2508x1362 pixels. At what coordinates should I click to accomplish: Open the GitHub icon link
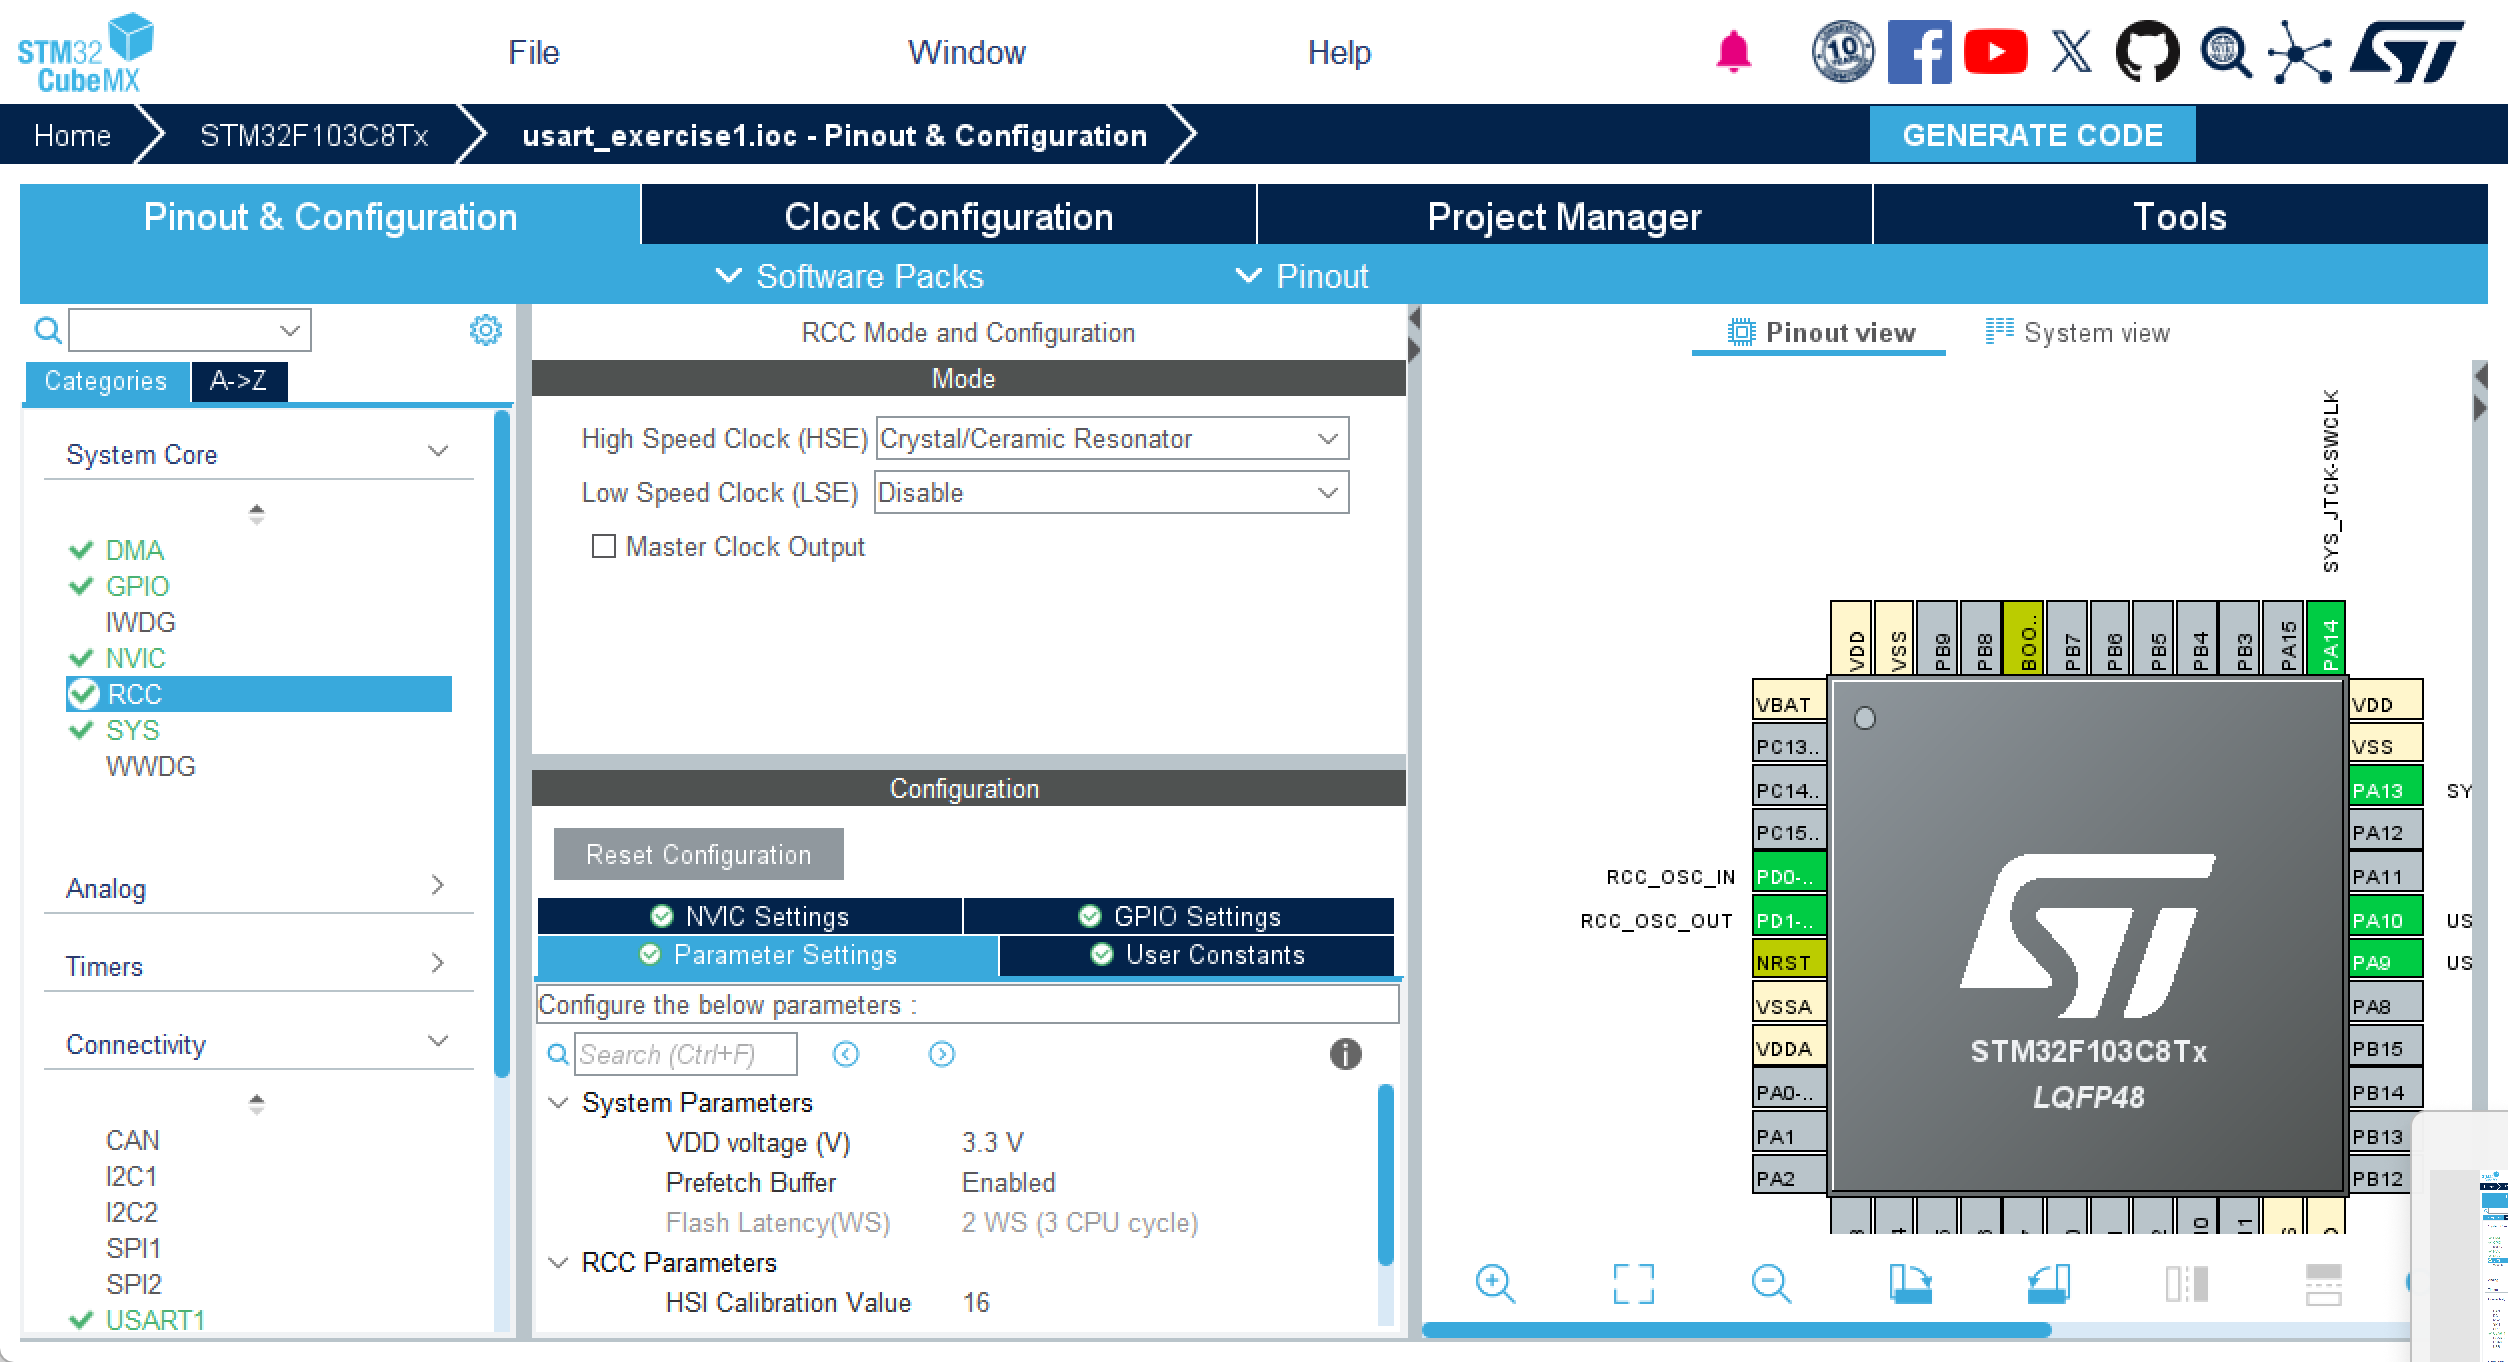coord(2147,52)
